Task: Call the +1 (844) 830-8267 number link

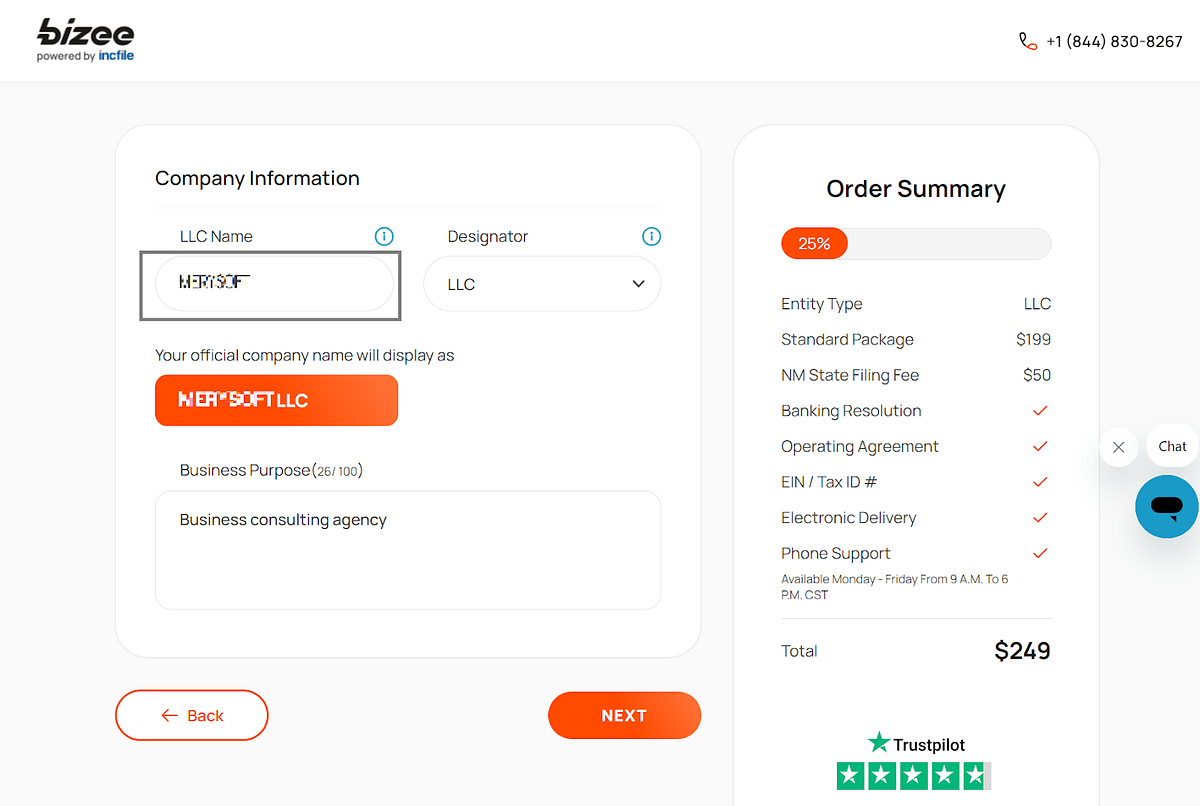Action: tap(1114, 41)
